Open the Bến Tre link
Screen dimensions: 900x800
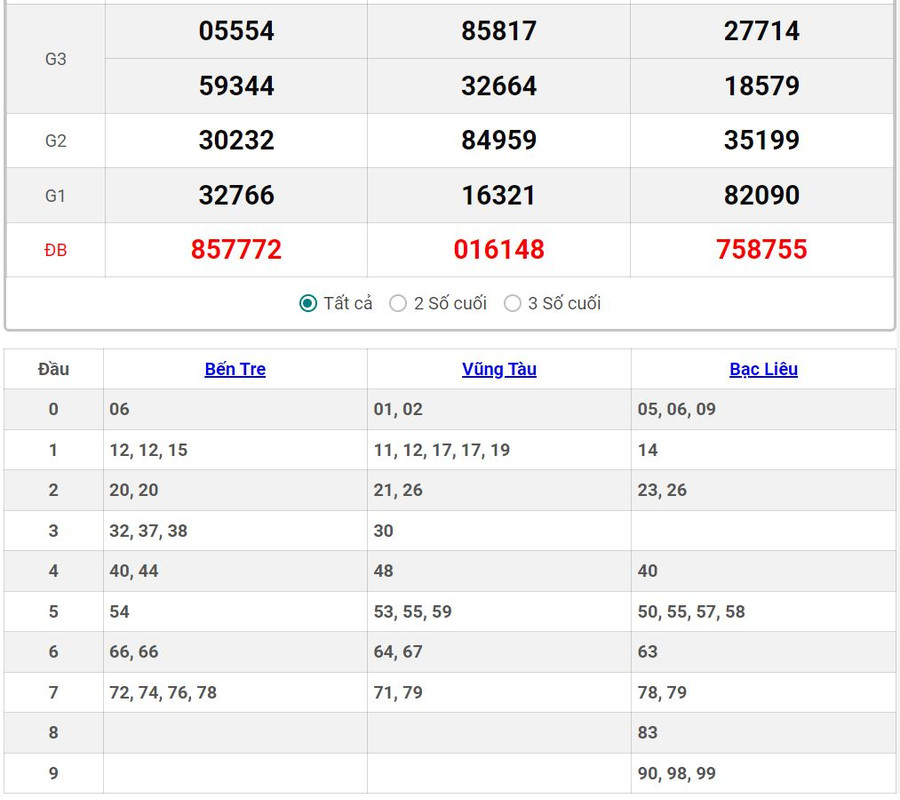coord(235,369)
